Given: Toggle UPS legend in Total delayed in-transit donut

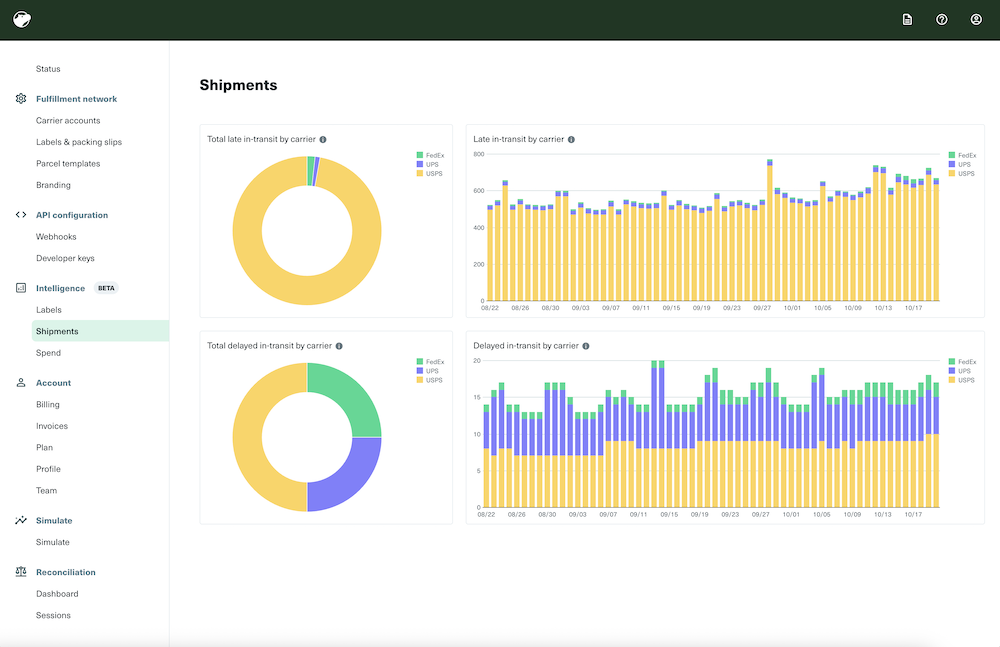Looking at the screenshot, I should (428, 371).
